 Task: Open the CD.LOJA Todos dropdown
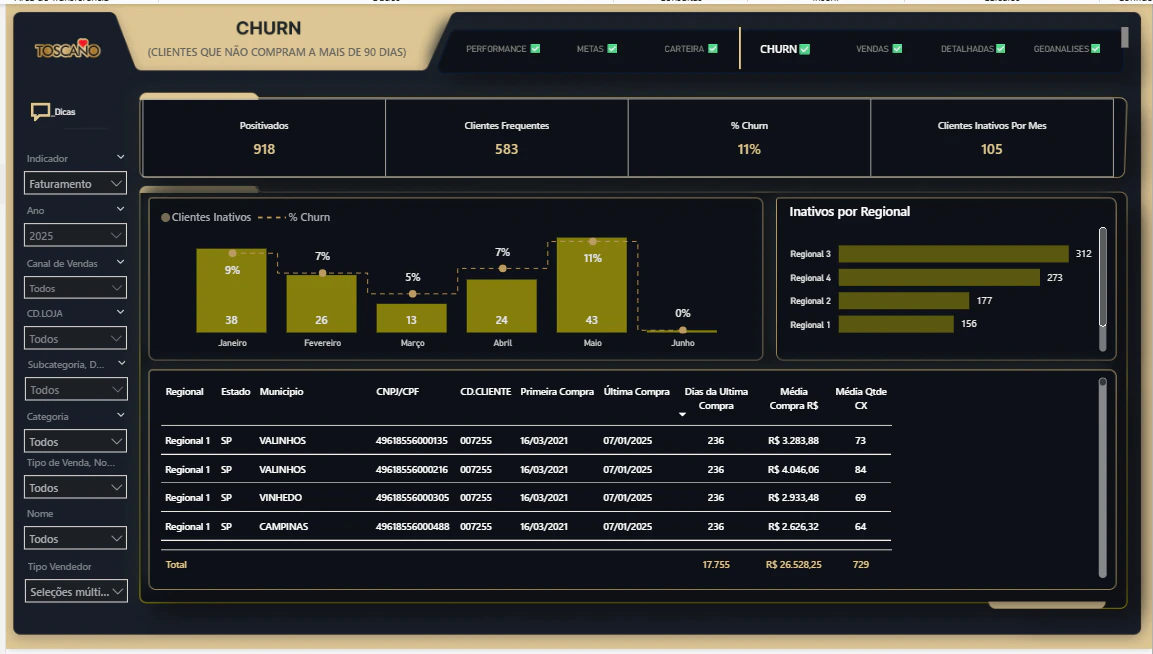[75, 338]
